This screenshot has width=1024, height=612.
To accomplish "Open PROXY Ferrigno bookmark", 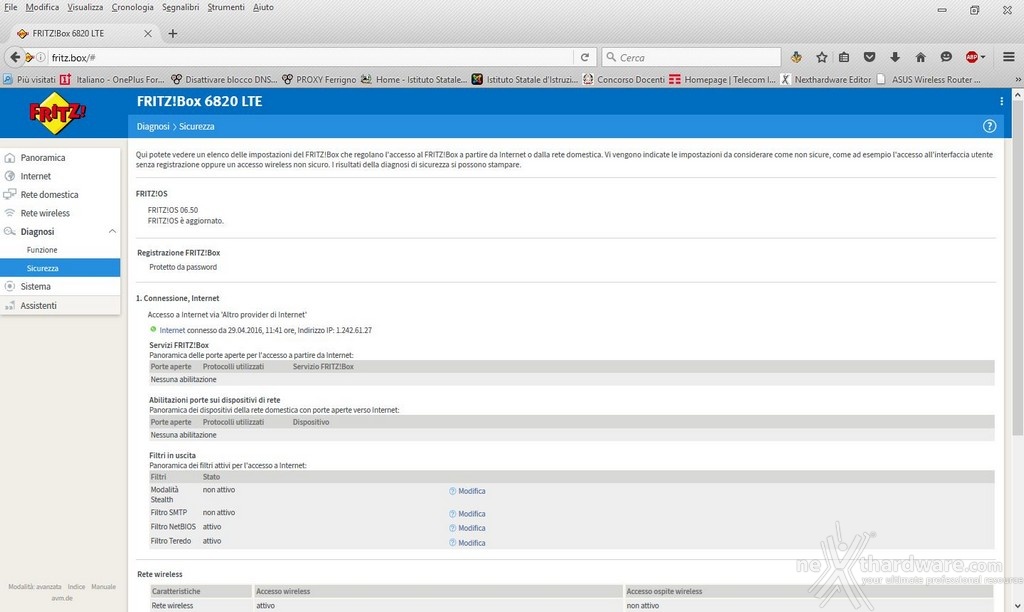I will coord(319,80).
